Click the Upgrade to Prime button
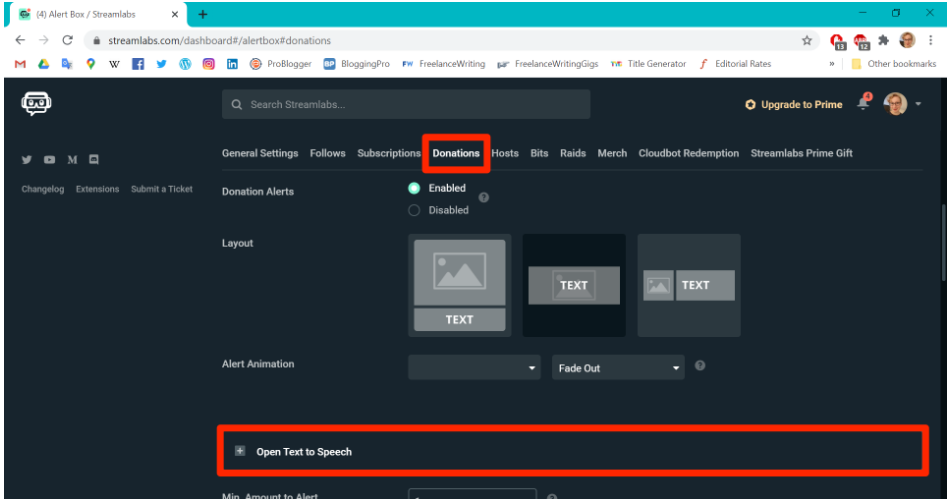The image size is (949, 499). pyautogui.click(x=793, y=105)
